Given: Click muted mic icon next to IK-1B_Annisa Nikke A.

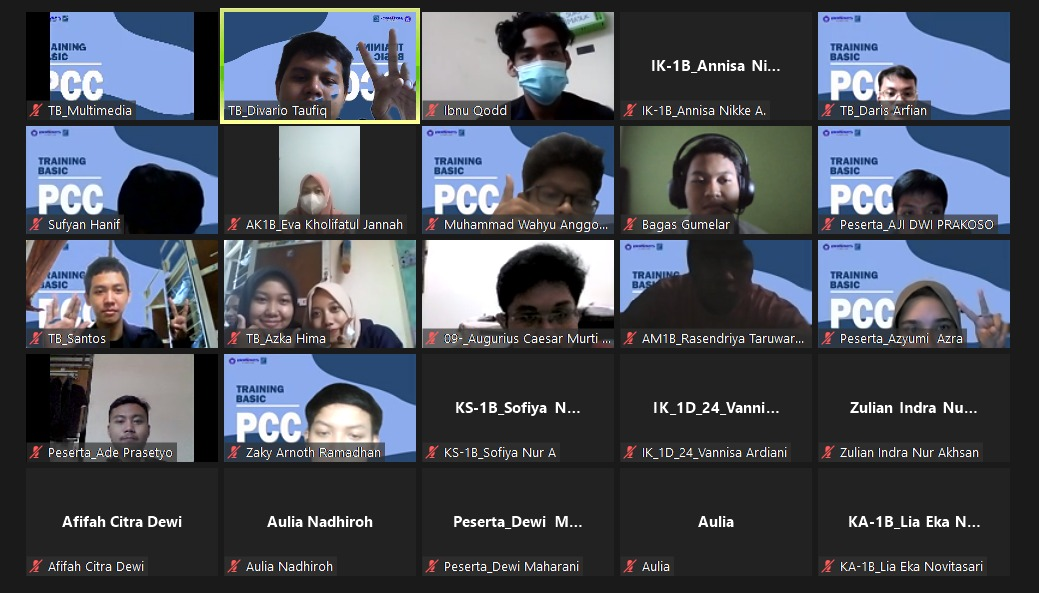Looking at the screenshot, I should pos(630,111).
